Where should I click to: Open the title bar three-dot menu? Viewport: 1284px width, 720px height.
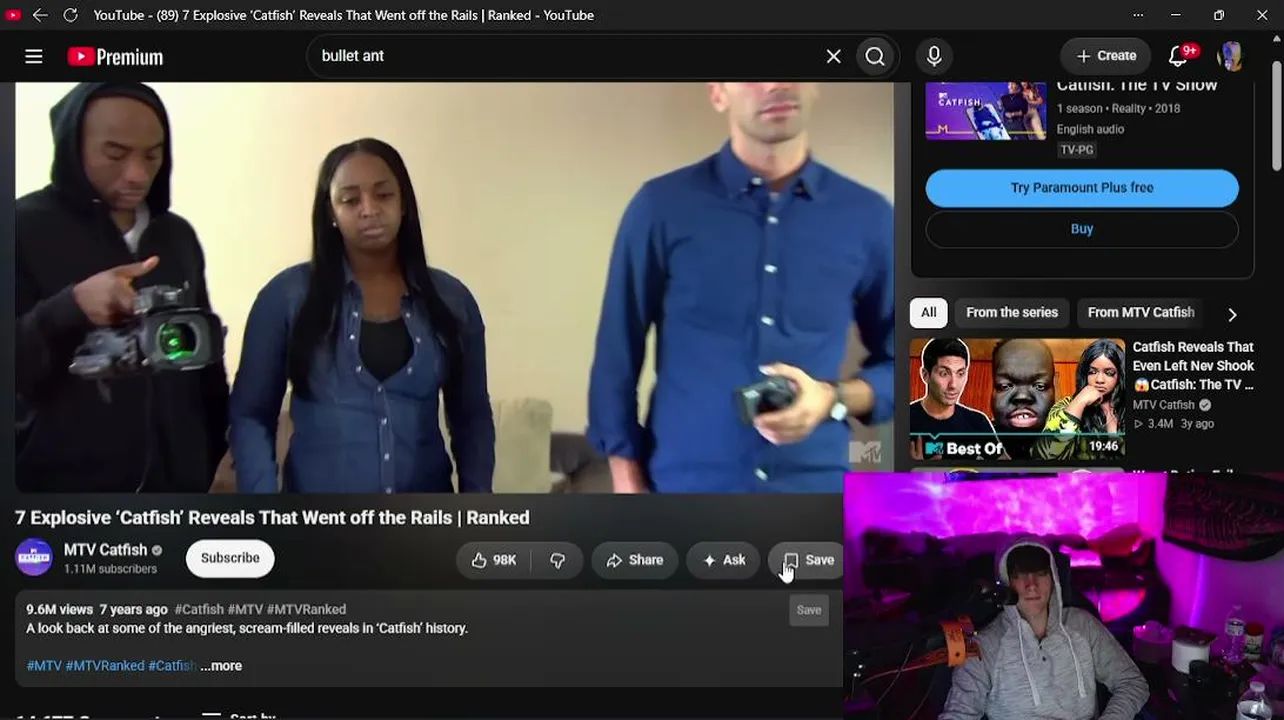click(1138, 15)
